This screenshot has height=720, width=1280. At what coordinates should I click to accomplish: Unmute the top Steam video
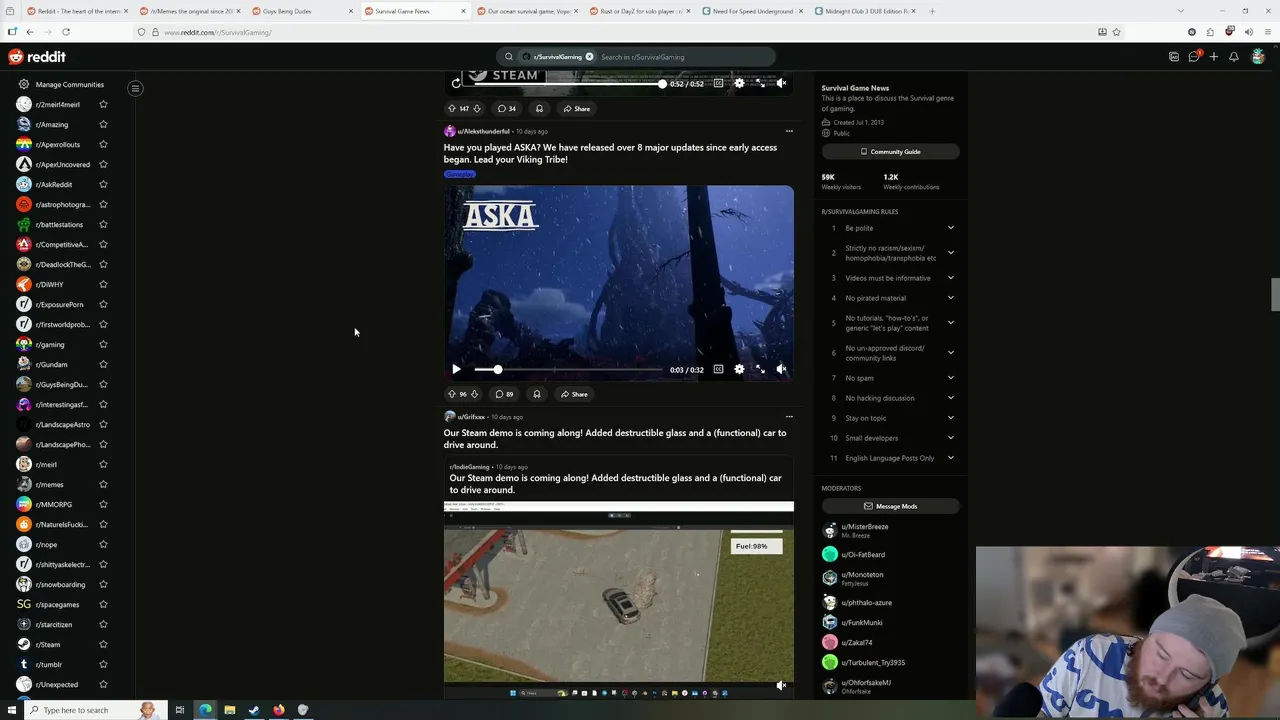781,83
